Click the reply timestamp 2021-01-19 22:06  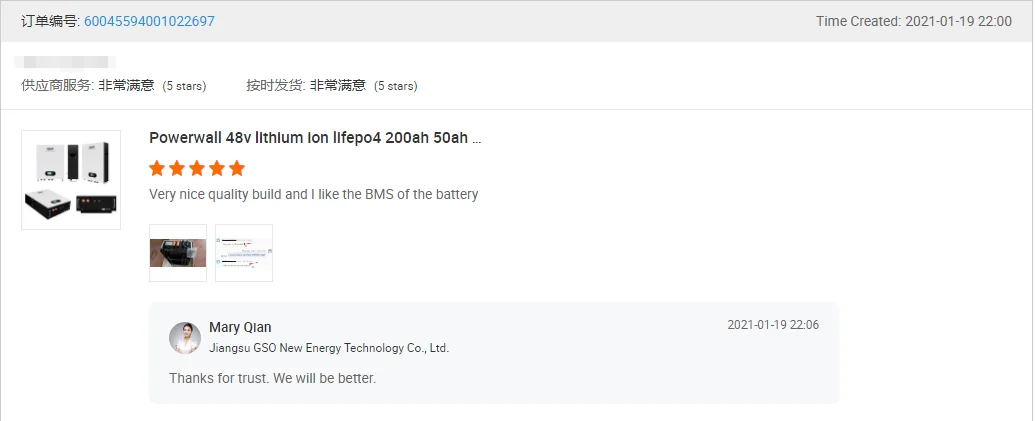tap(773, 325)
